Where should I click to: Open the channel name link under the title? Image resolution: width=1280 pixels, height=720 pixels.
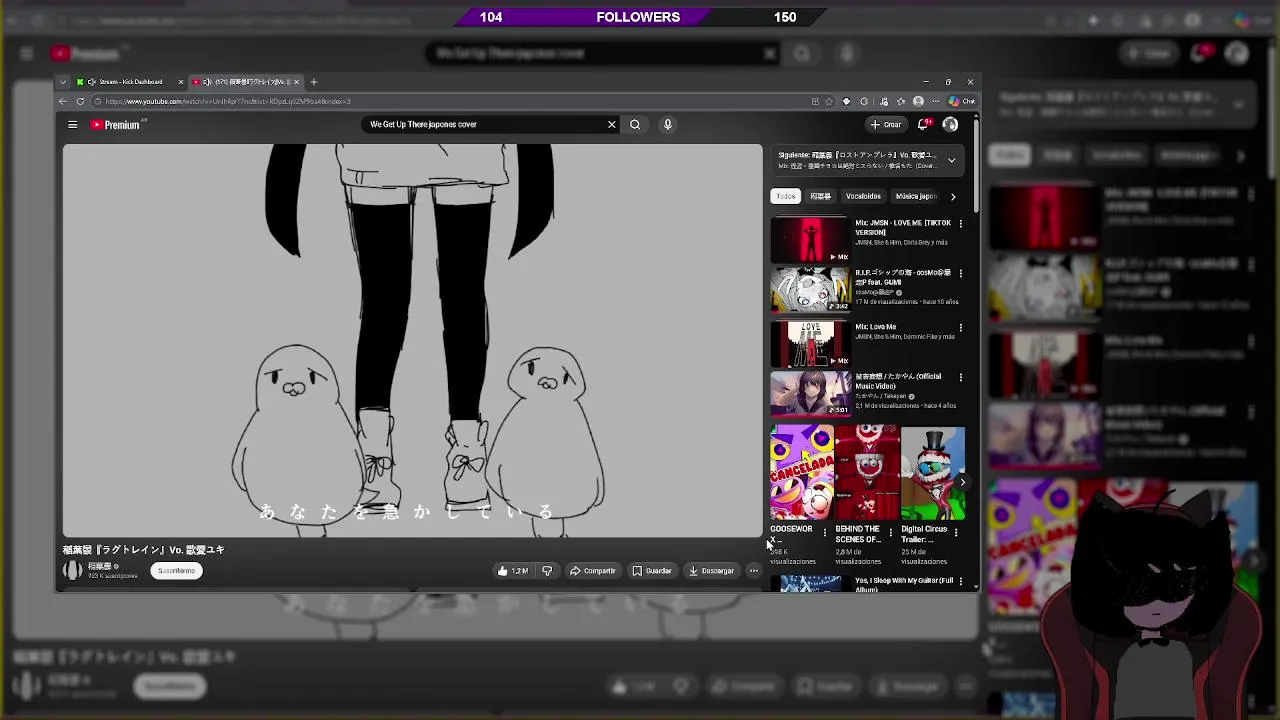pyautogui.click(x=100, y=566)
